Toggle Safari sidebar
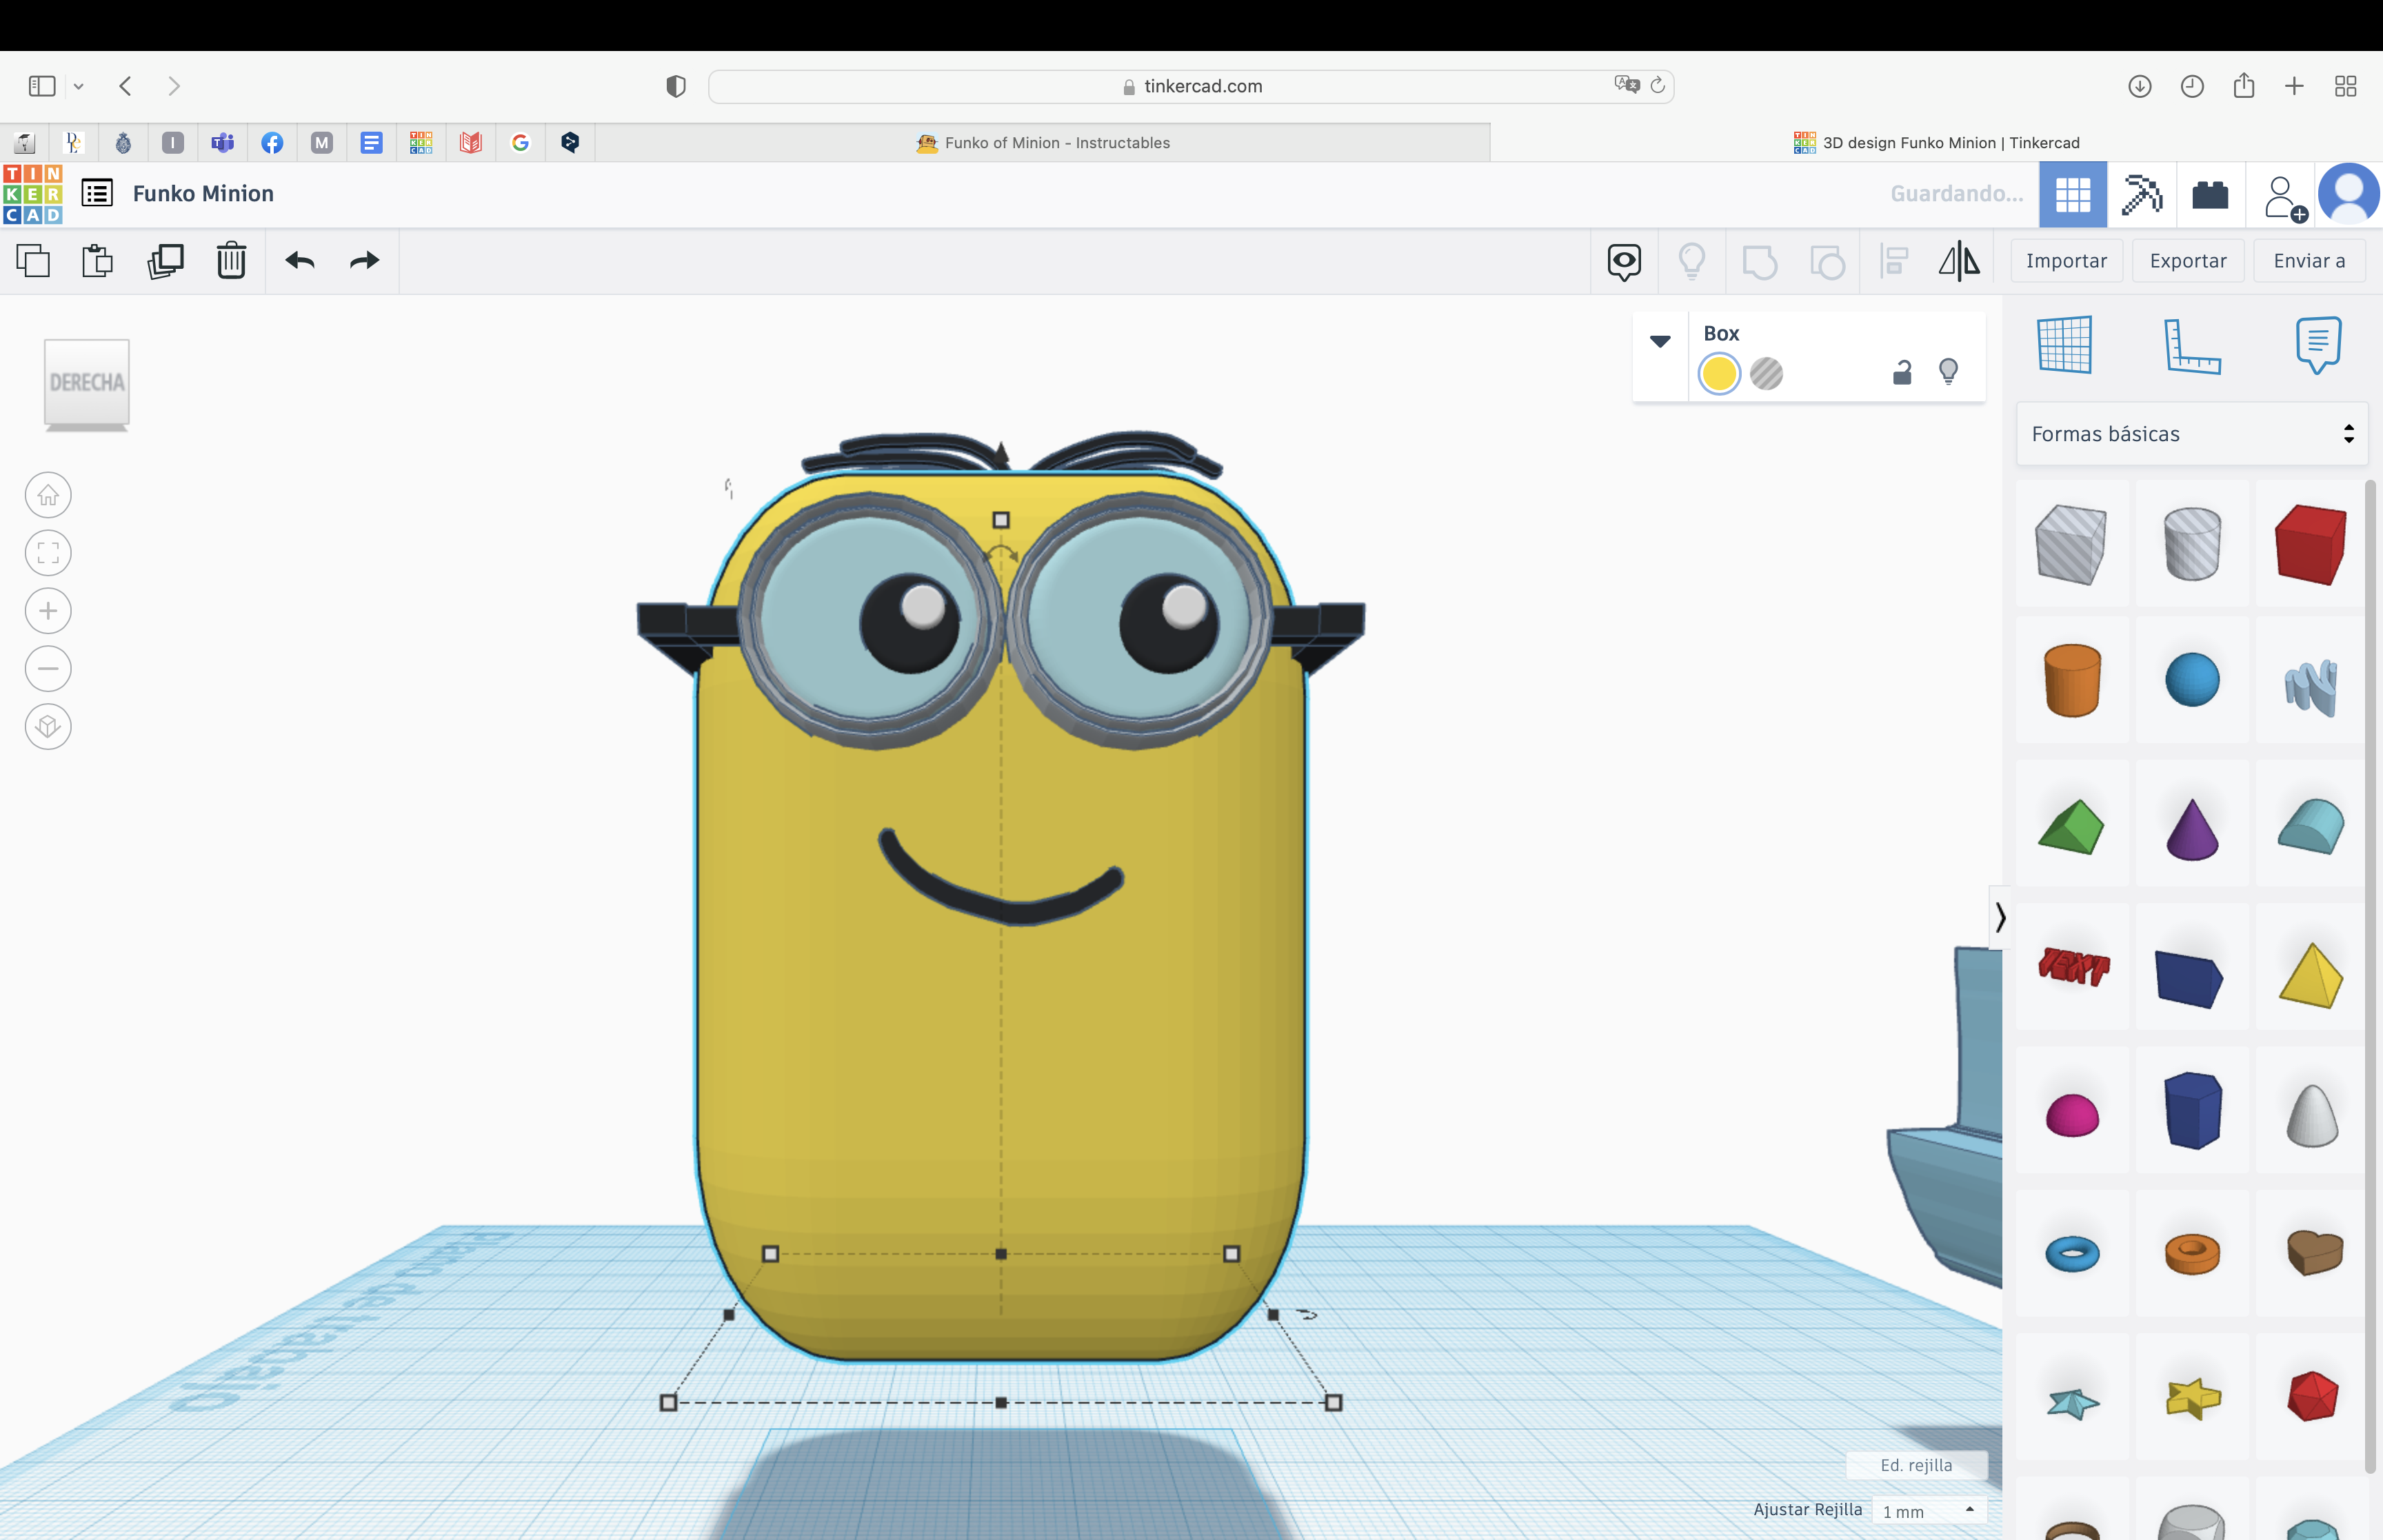Viewport: 2383px width, 1540px height. click(x=42, y=86)
